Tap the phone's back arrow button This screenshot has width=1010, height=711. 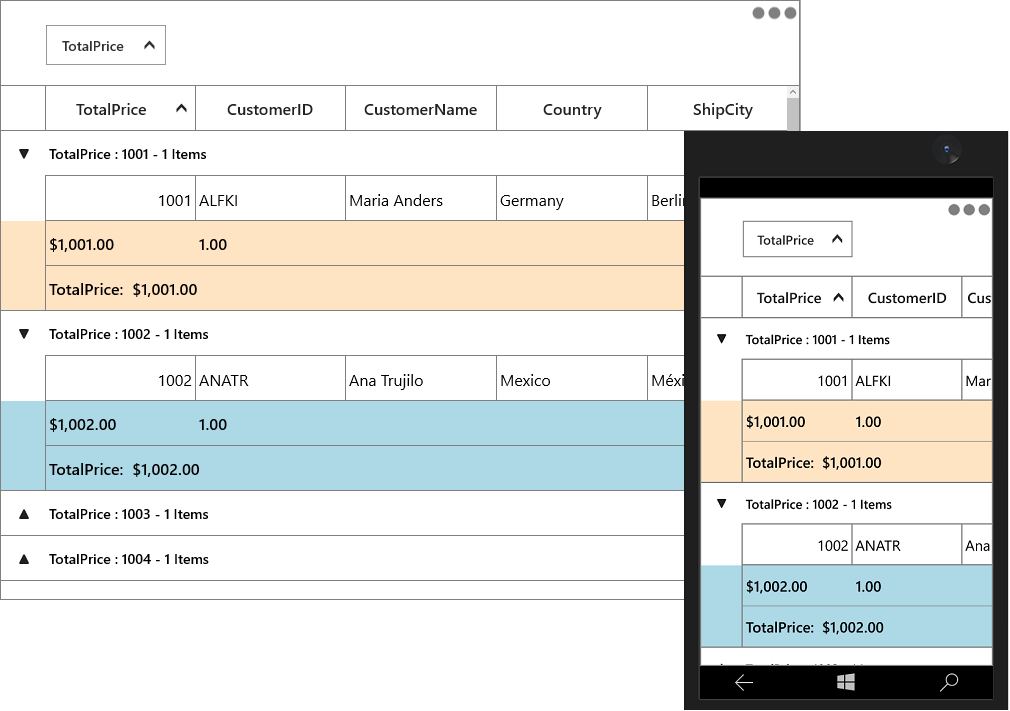[x=744, y=682]
